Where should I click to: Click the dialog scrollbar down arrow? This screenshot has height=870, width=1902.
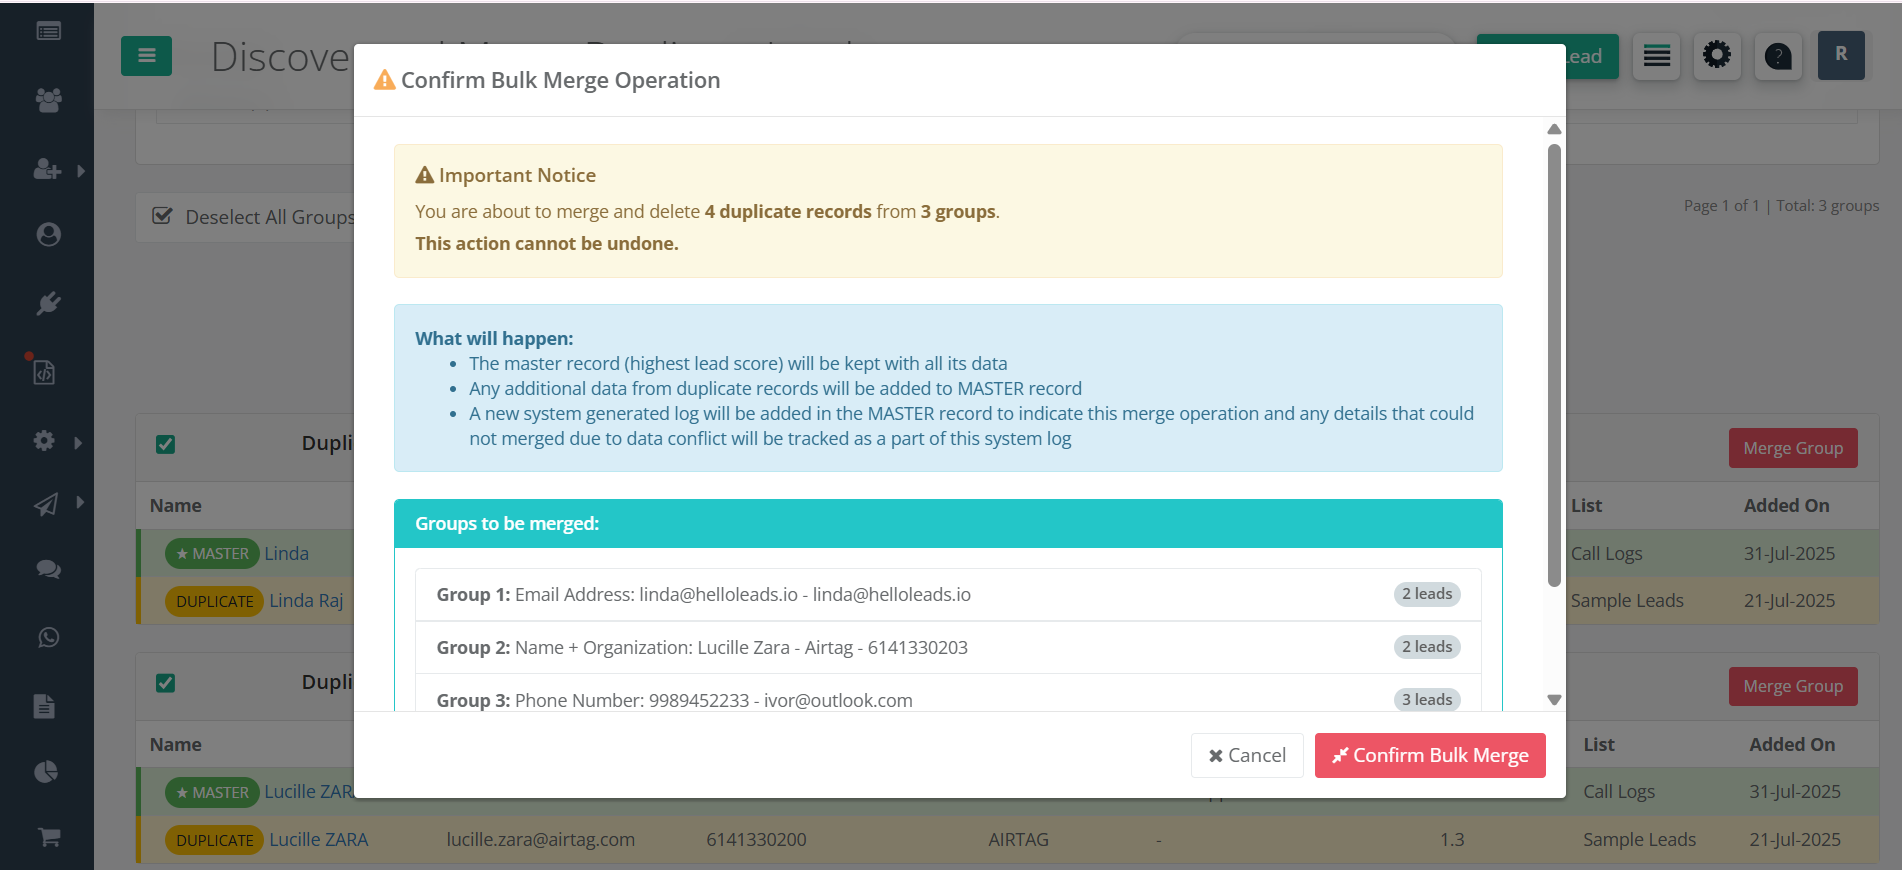pyautogui.click(x=1554, y=700)
